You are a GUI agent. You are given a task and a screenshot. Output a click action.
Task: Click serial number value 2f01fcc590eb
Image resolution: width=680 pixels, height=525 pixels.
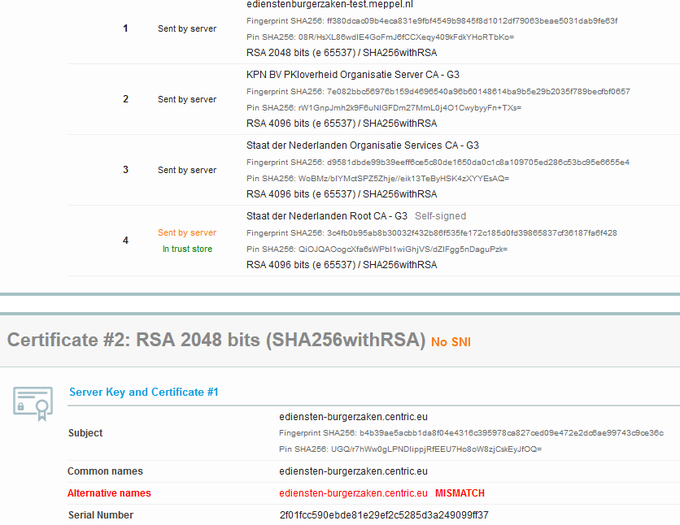[x=384, y=515]
